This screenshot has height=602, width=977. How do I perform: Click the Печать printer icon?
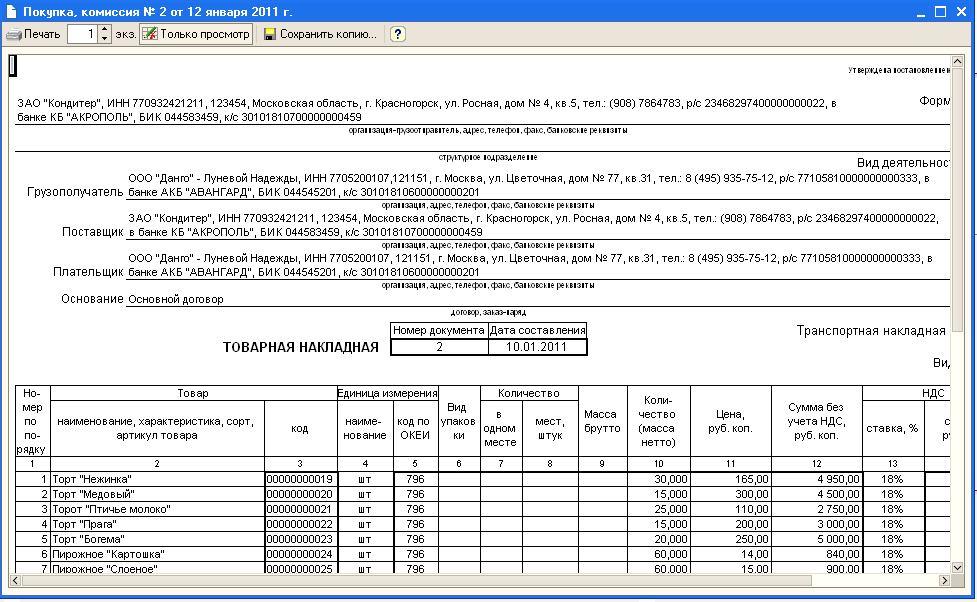(x=14, y=35)
